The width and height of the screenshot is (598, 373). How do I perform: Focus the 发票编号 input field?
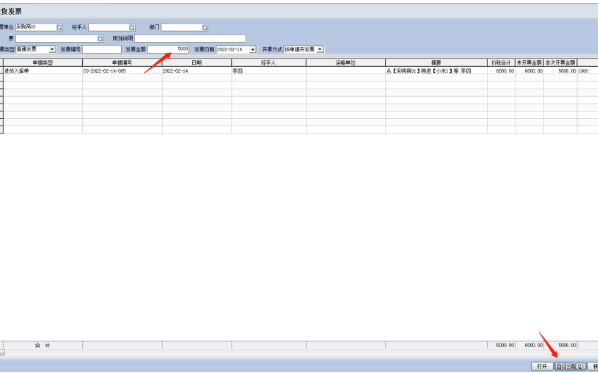click(x=102, y=49)
